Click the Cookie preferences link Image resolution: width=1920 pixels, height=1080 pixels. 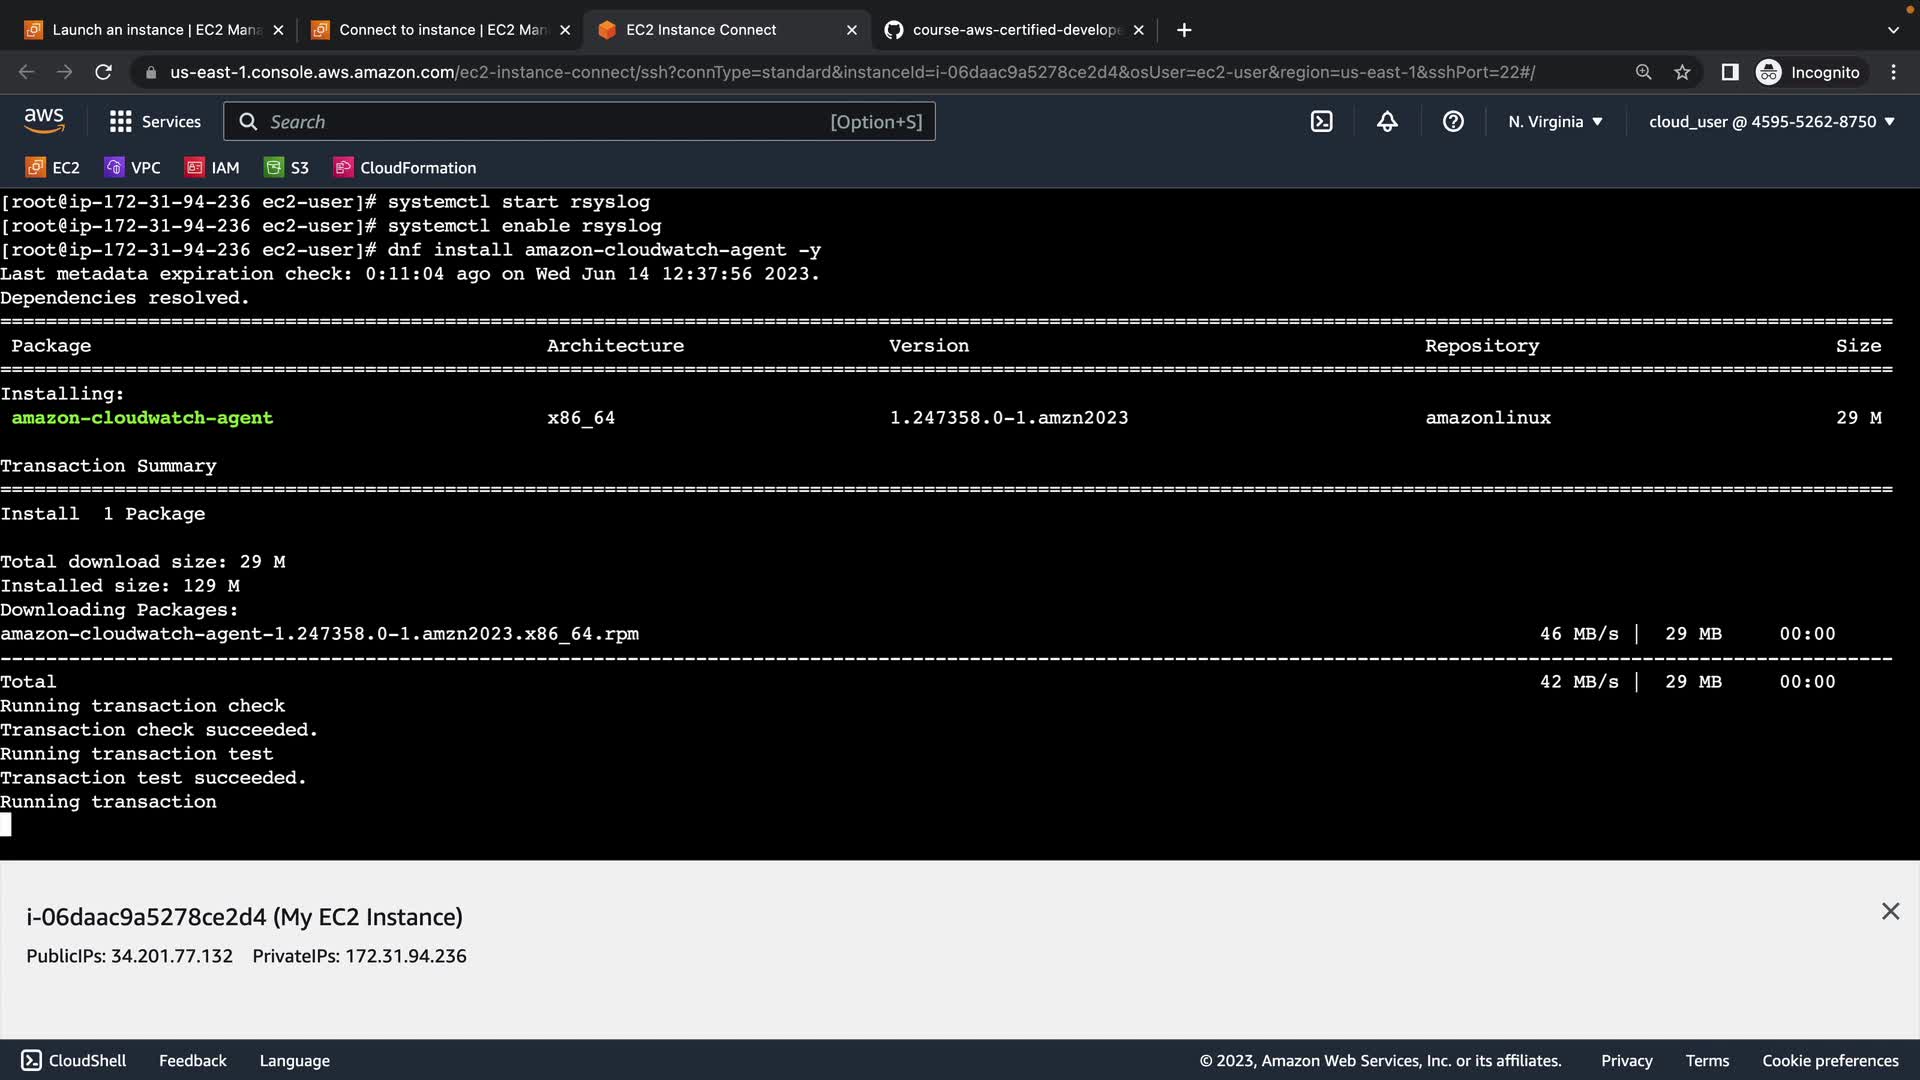pyautogui.click(x=1829, y=1060)
